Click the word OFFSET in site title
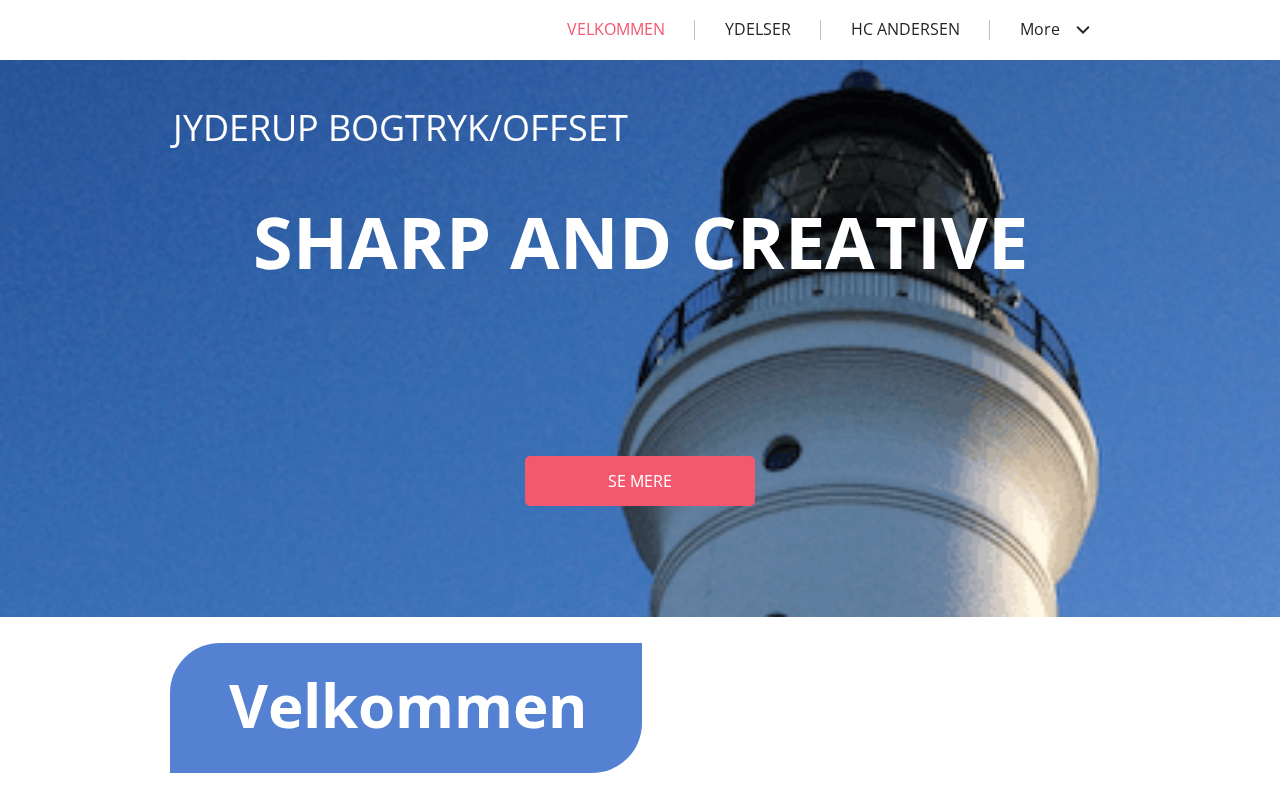 pyautogui.click(x=565, y=128)
